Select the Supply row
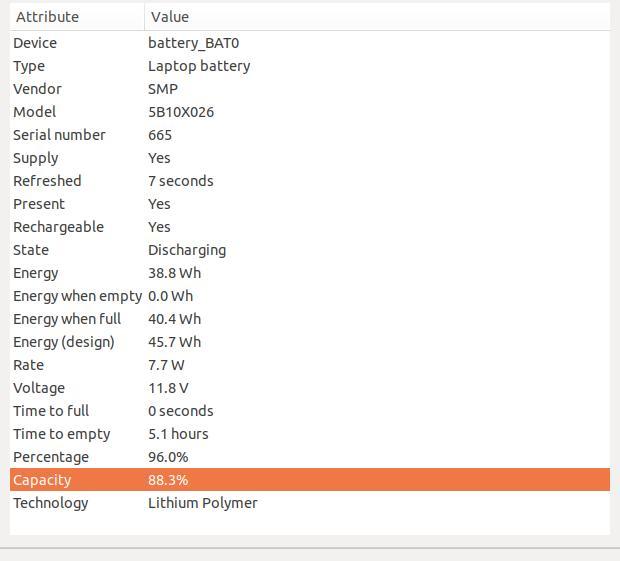 (x=310, y=158)
